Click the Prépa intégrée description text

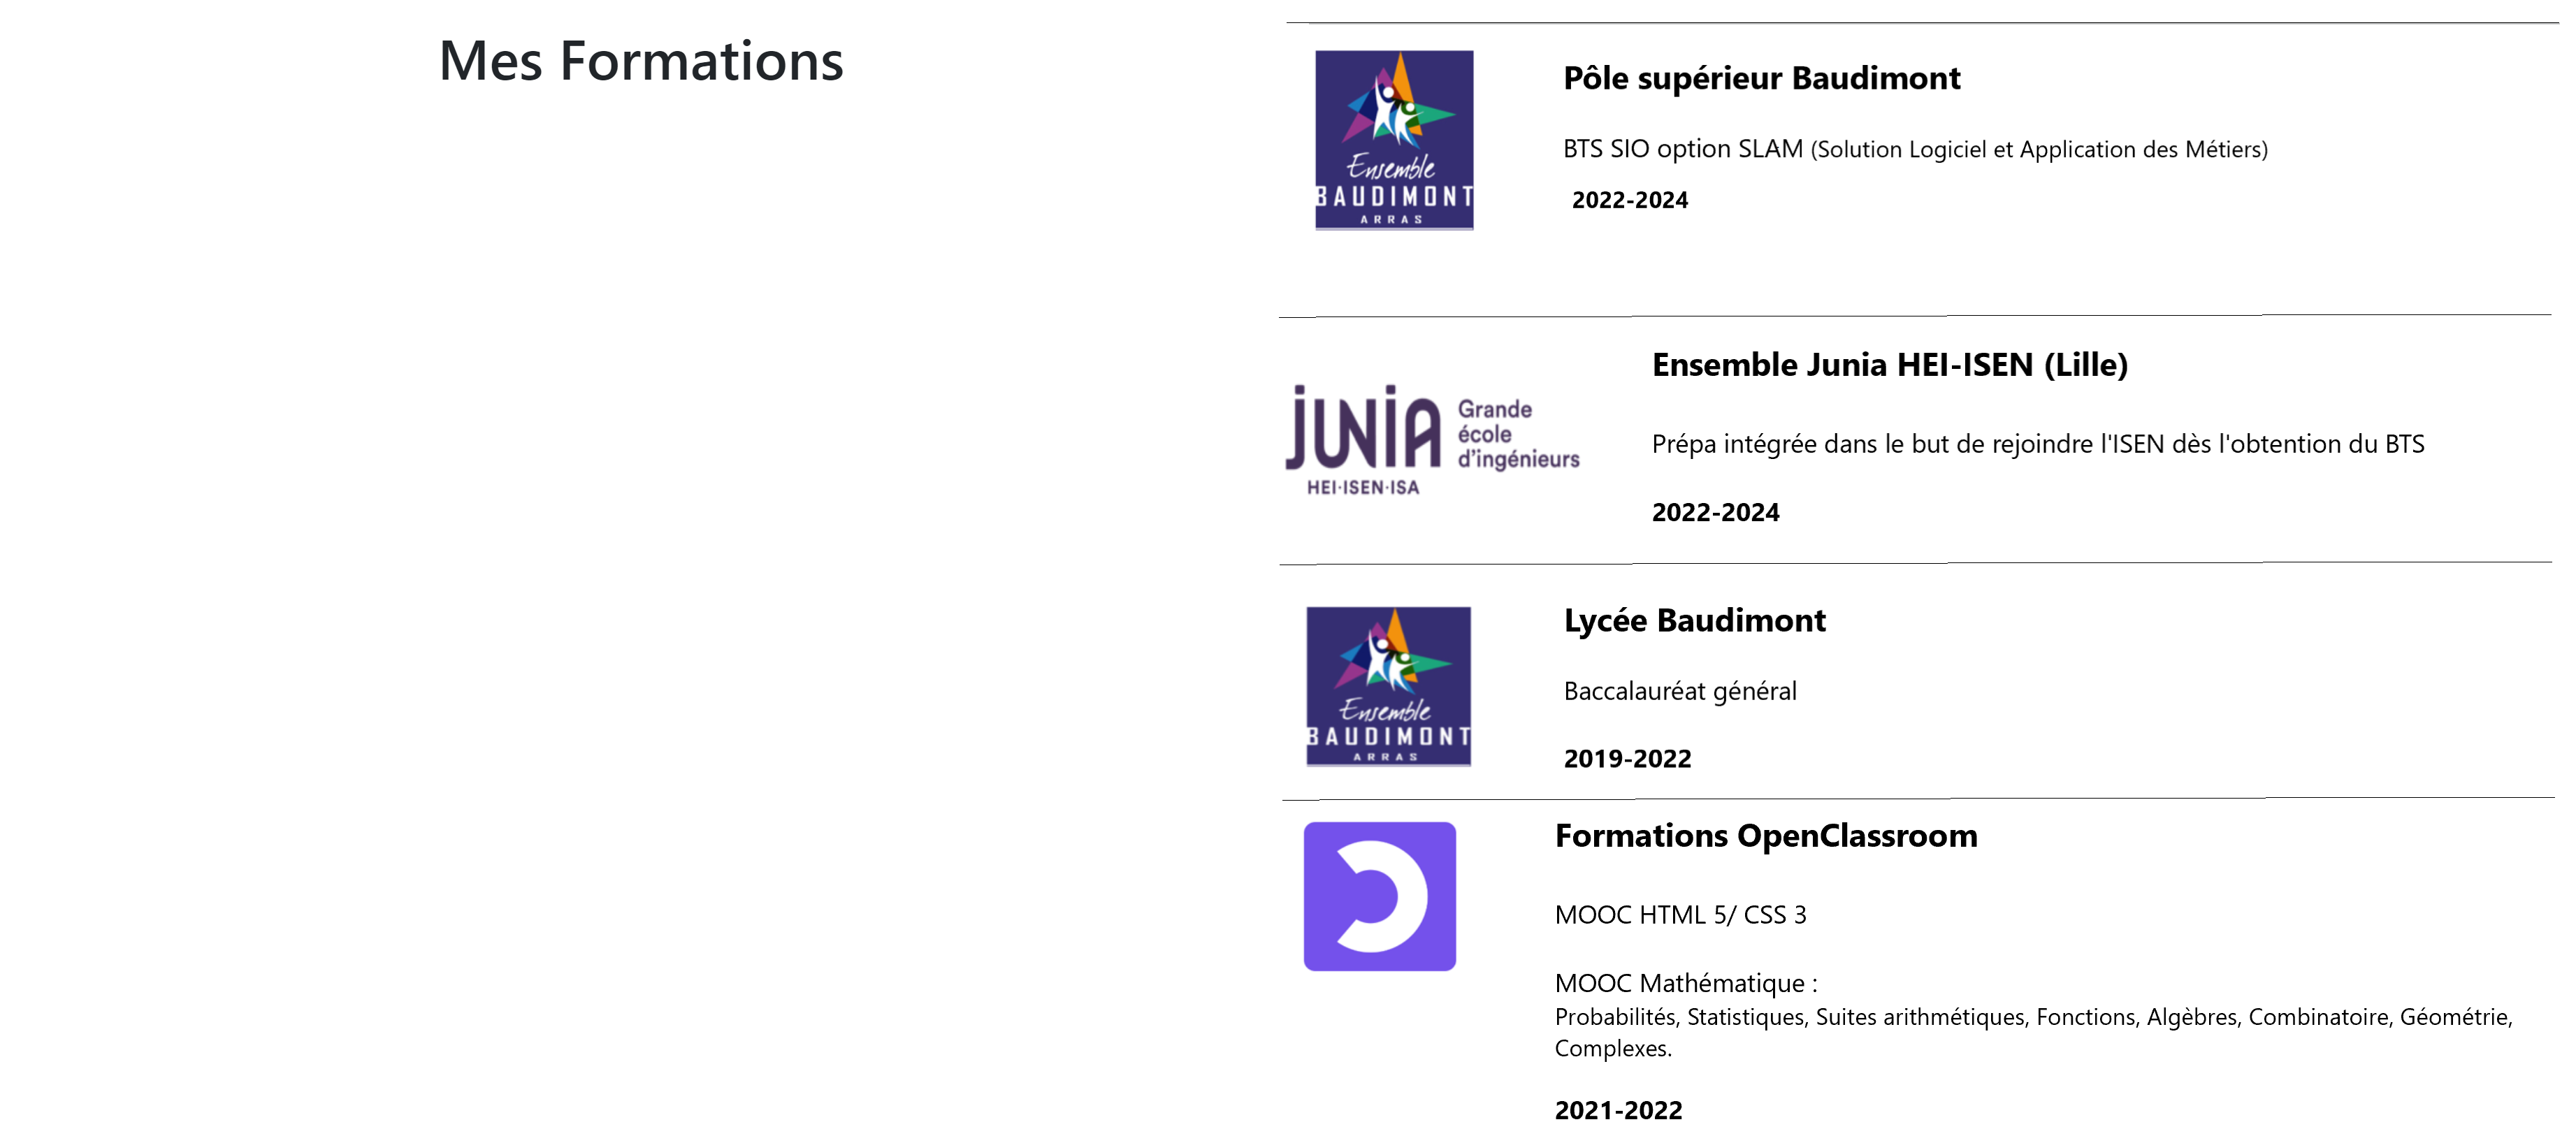coord(2038,444)
